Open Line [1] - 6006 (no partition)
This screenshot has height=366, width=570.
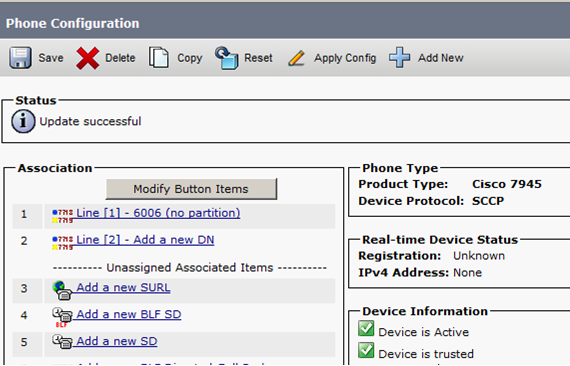(x=158, y=213)
